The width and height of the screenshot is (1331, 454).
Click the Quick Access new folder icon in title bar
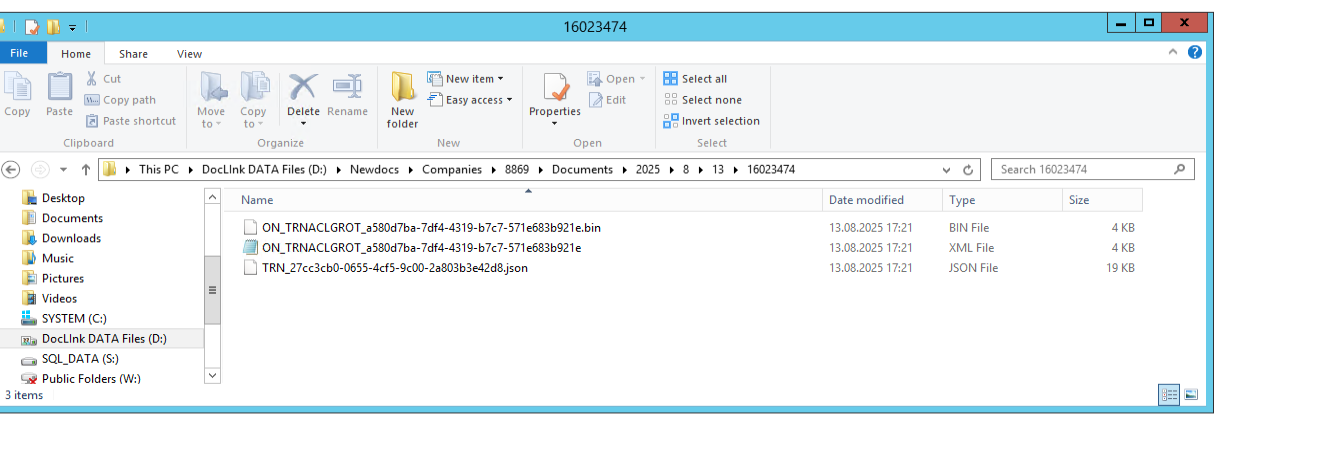[x=54, y=27]
